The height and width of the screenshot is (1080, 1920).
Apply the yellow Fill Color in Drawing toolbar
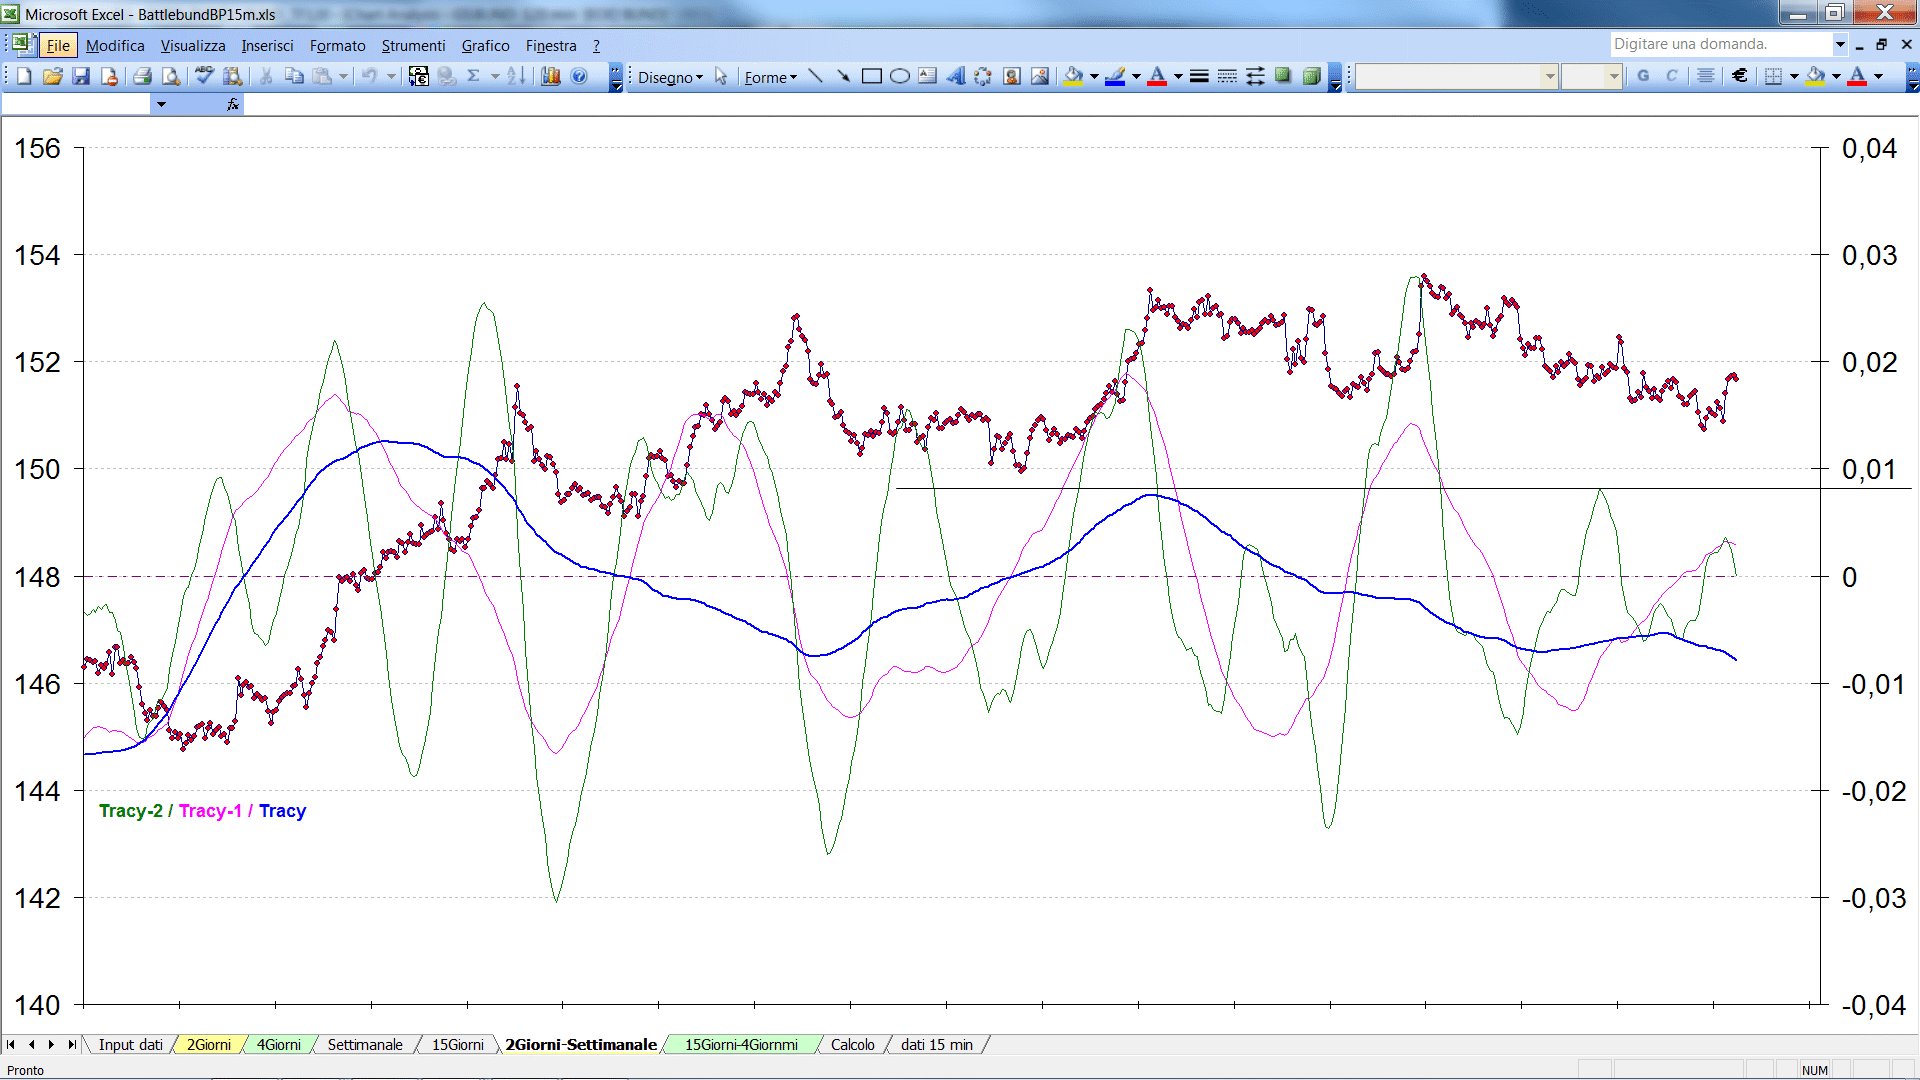pos(1073,76)
